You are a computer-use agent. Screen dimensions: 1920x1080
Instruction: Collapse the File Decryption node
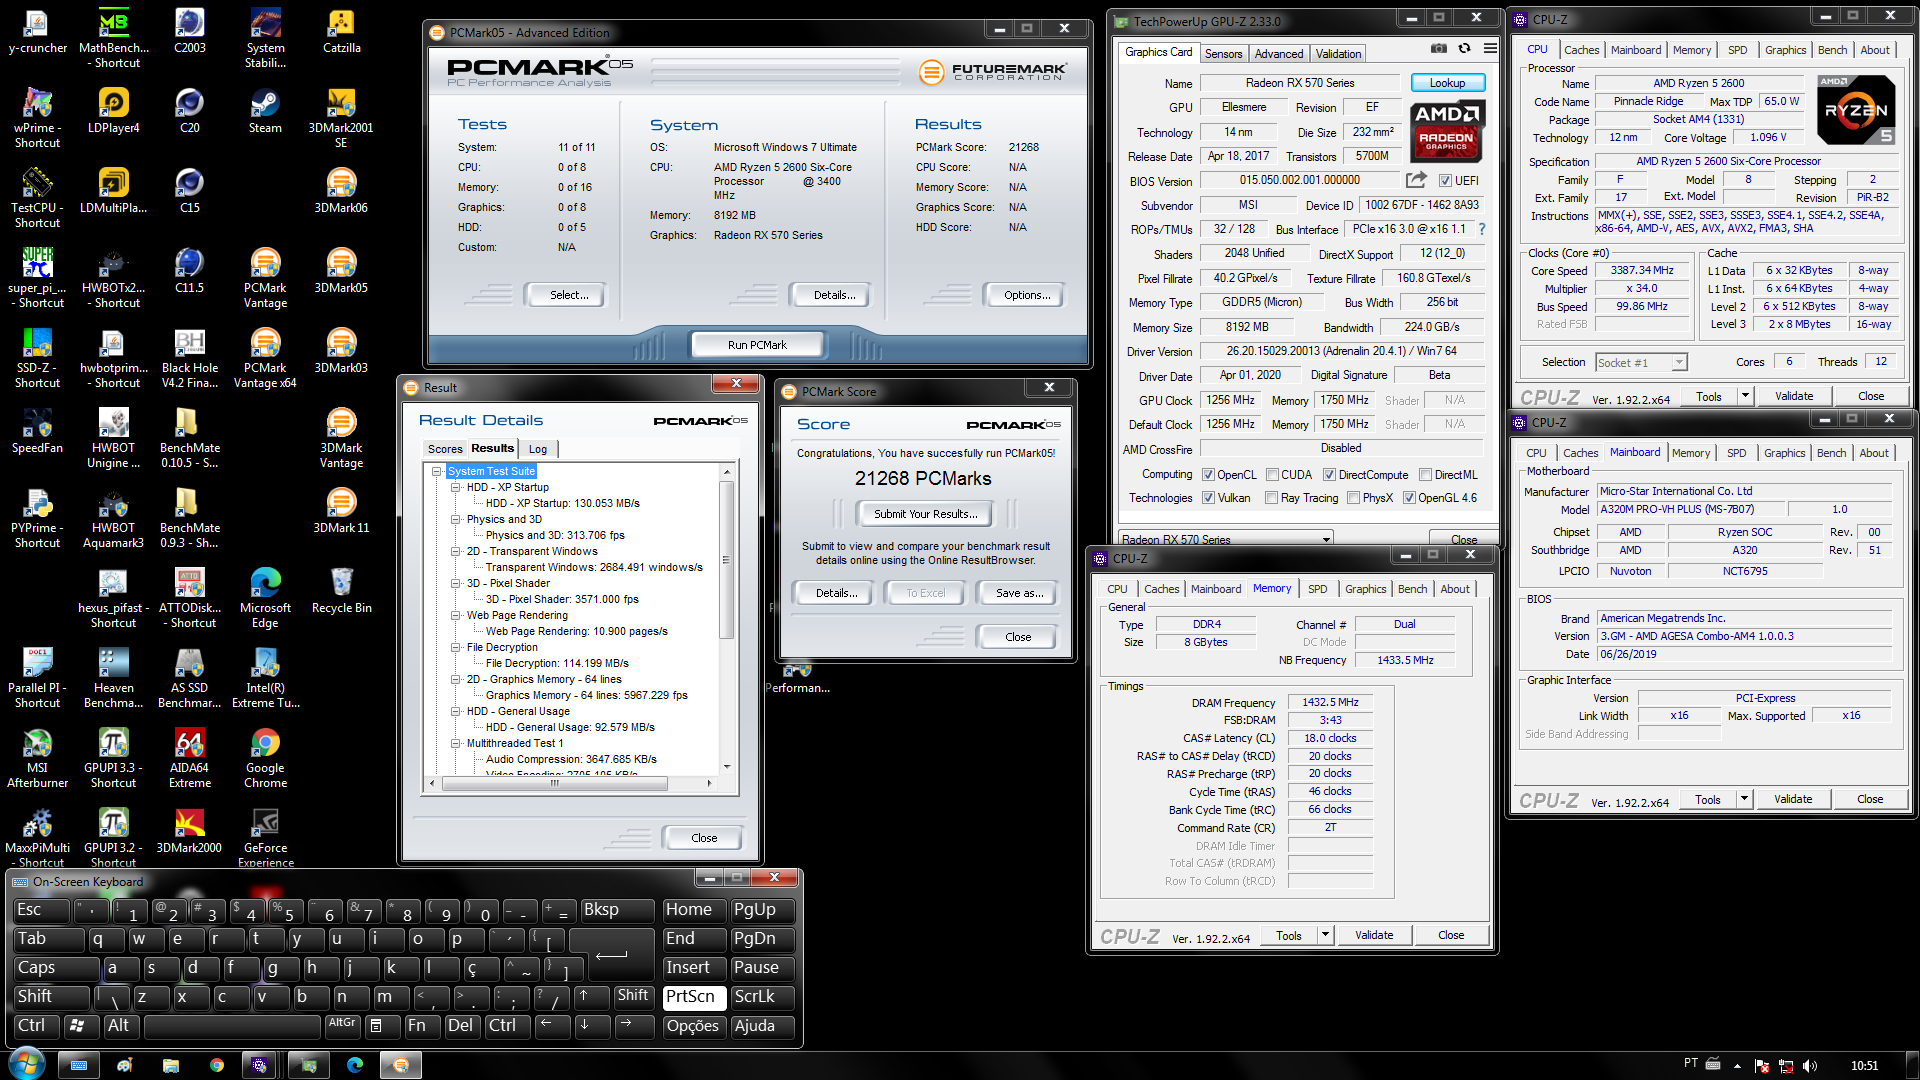[x=456, y=647]
